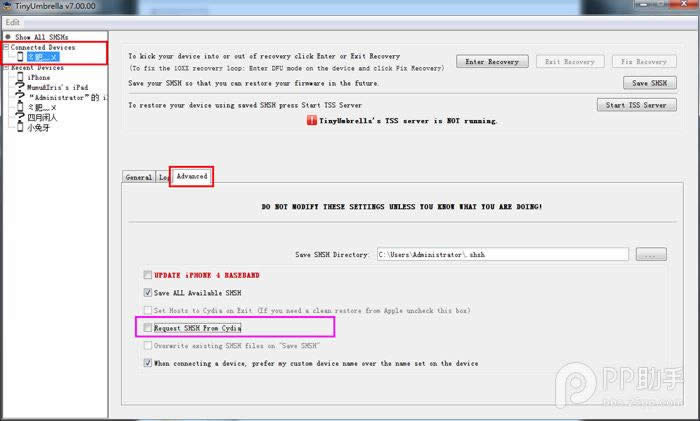Select the highlighted connected device
This screenshot has height=421, width=700.
coord(42,57)
